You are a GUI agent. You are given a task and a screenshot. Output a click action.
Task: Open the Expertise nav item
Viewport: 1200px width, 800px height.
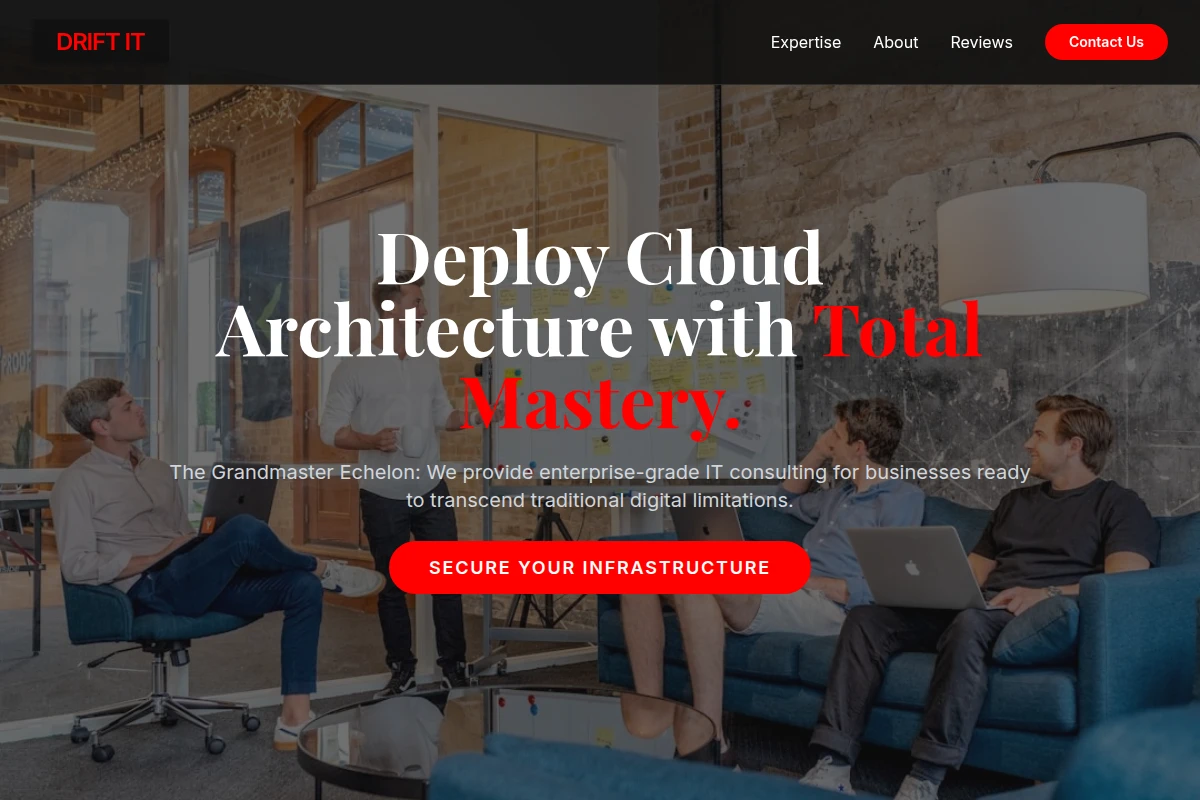pyautogui.click(x=805, y=42)
